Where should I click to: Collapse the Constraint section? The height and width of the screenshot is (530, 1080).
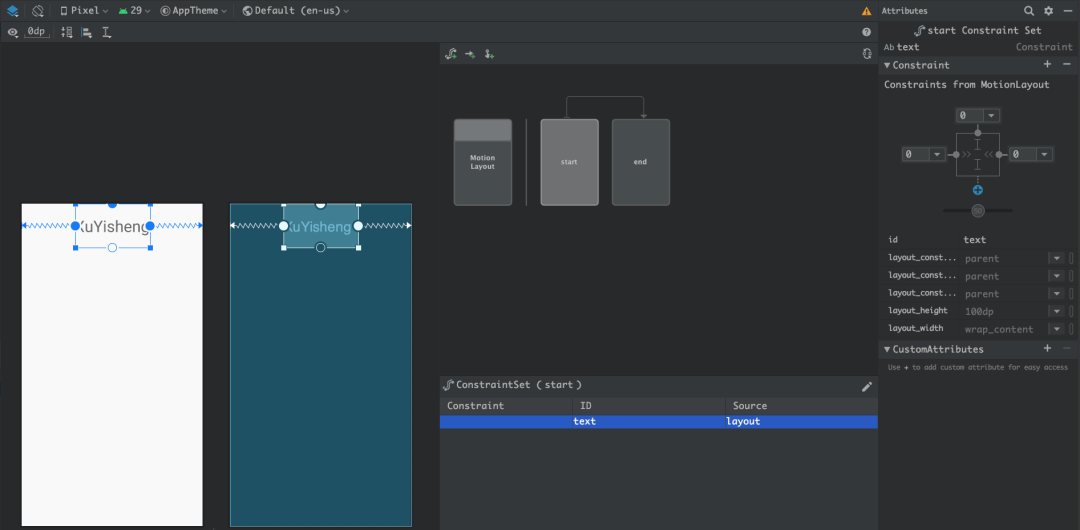pyautogui.click(x=887, y=65)
